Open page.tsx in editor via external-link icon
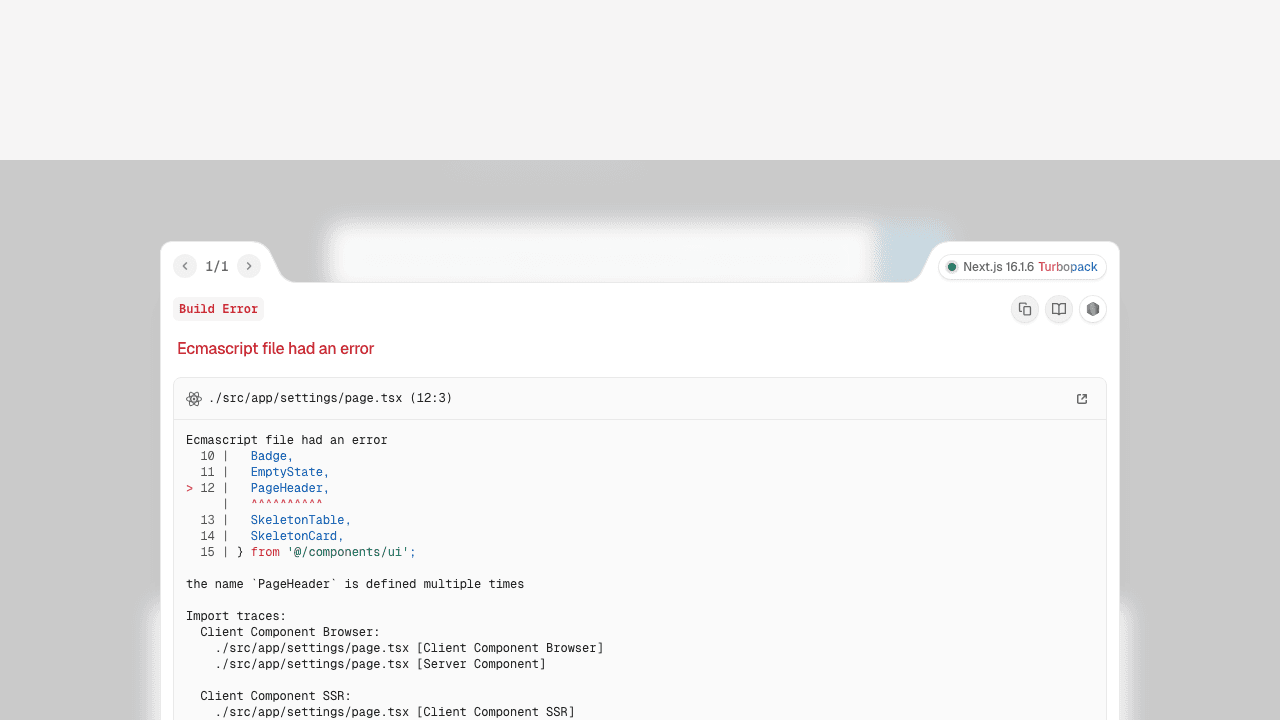 [x=1082, y=399]
